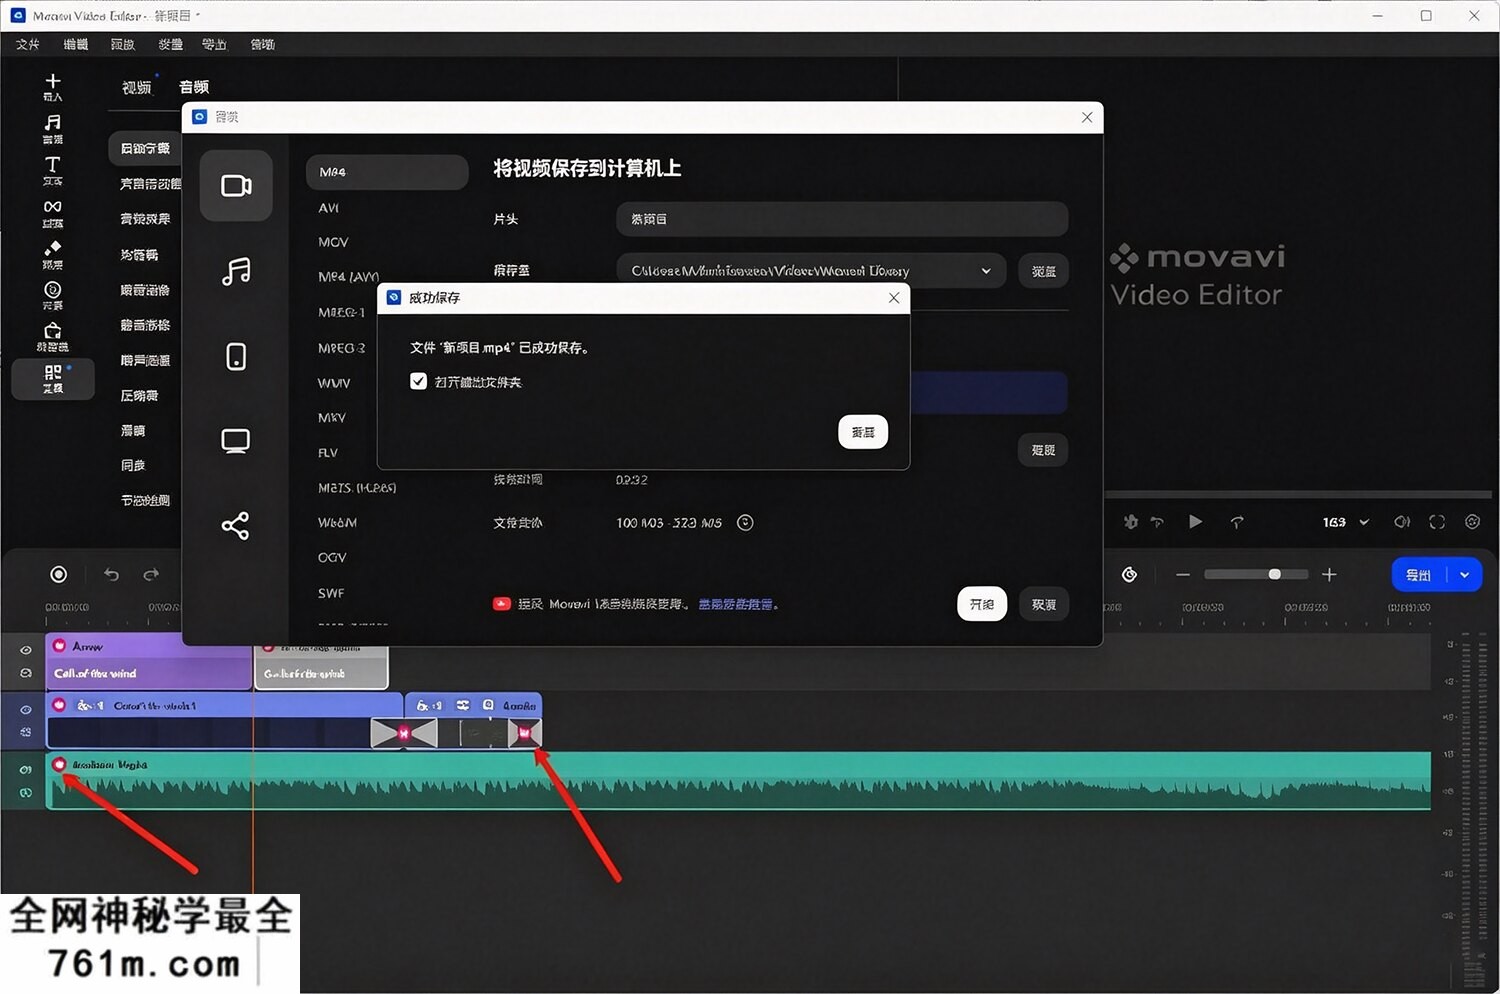Click the white start button in export dialog
Viewport: 1500px width, 994px height.
pyautogui.click(x=982, y=604)
